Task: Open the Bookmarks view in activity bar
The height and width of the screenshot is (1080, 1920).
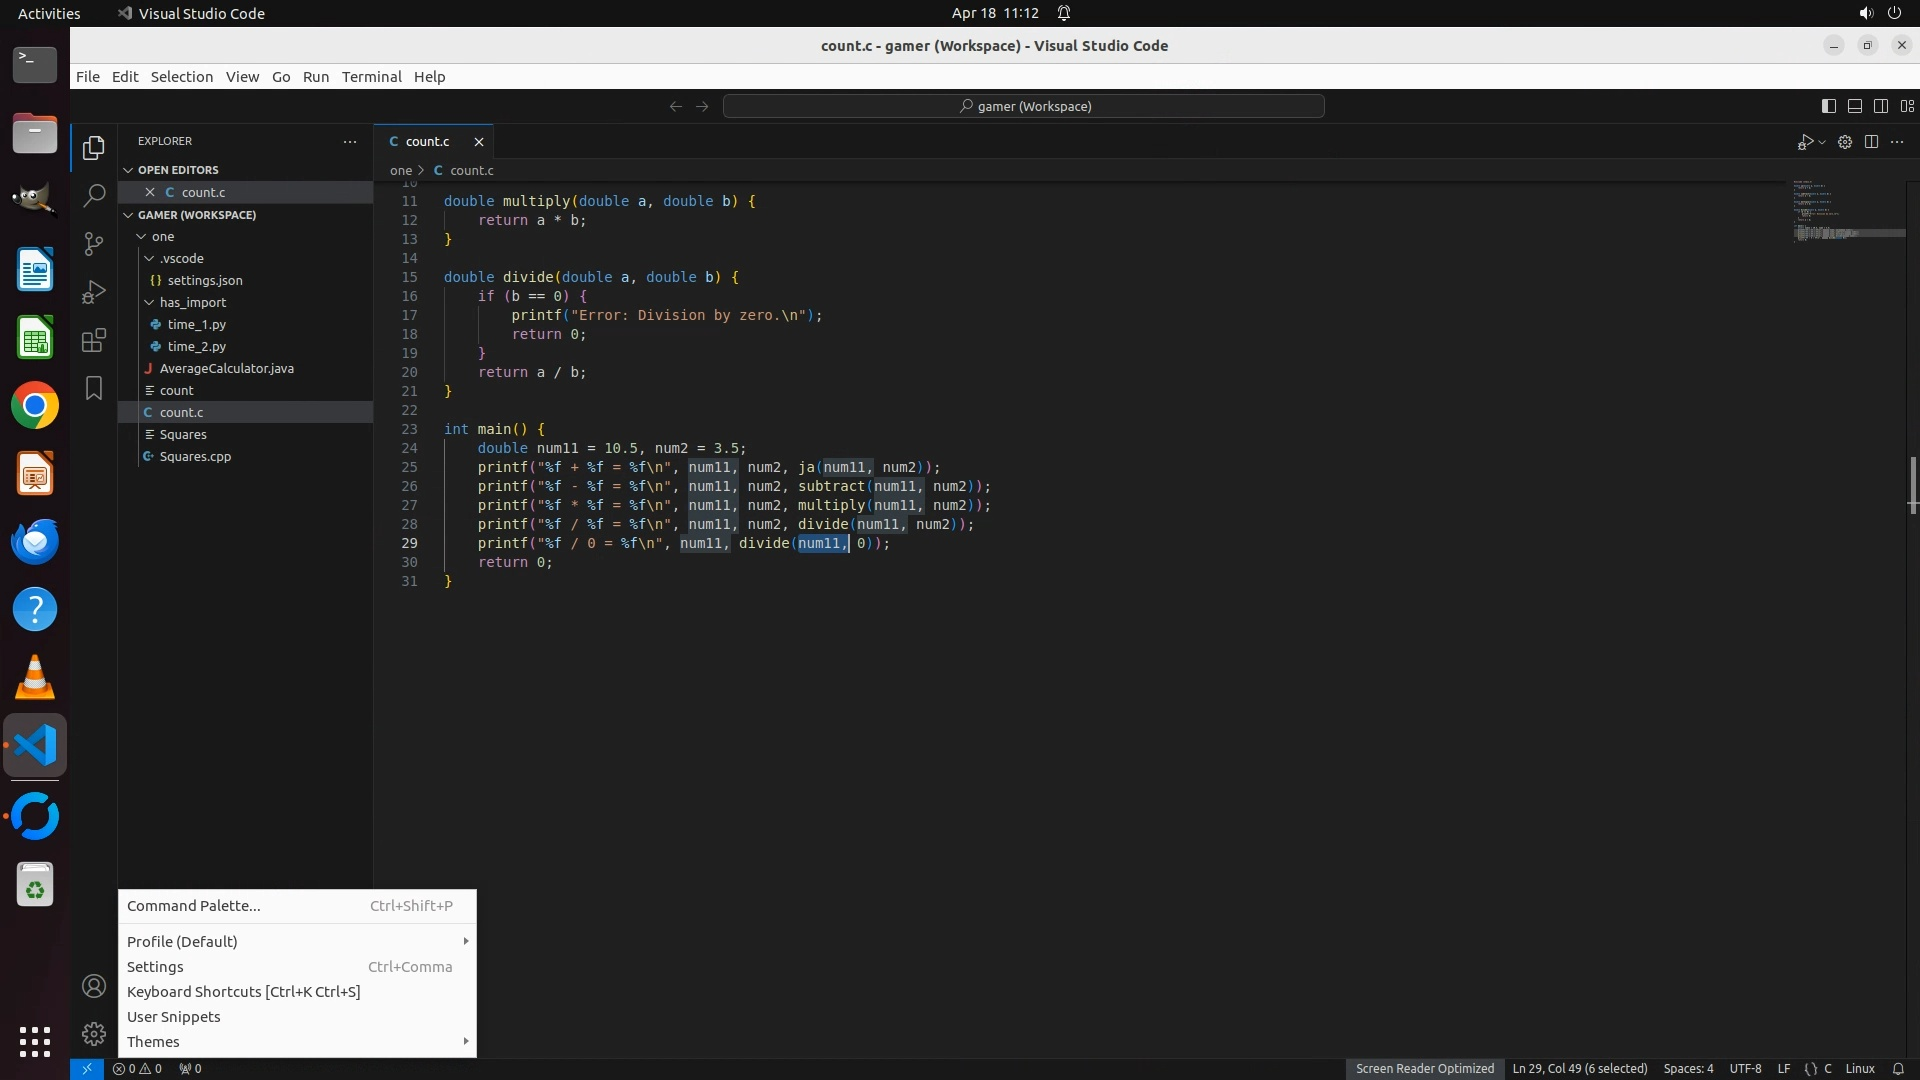Action: click(94, 388)
